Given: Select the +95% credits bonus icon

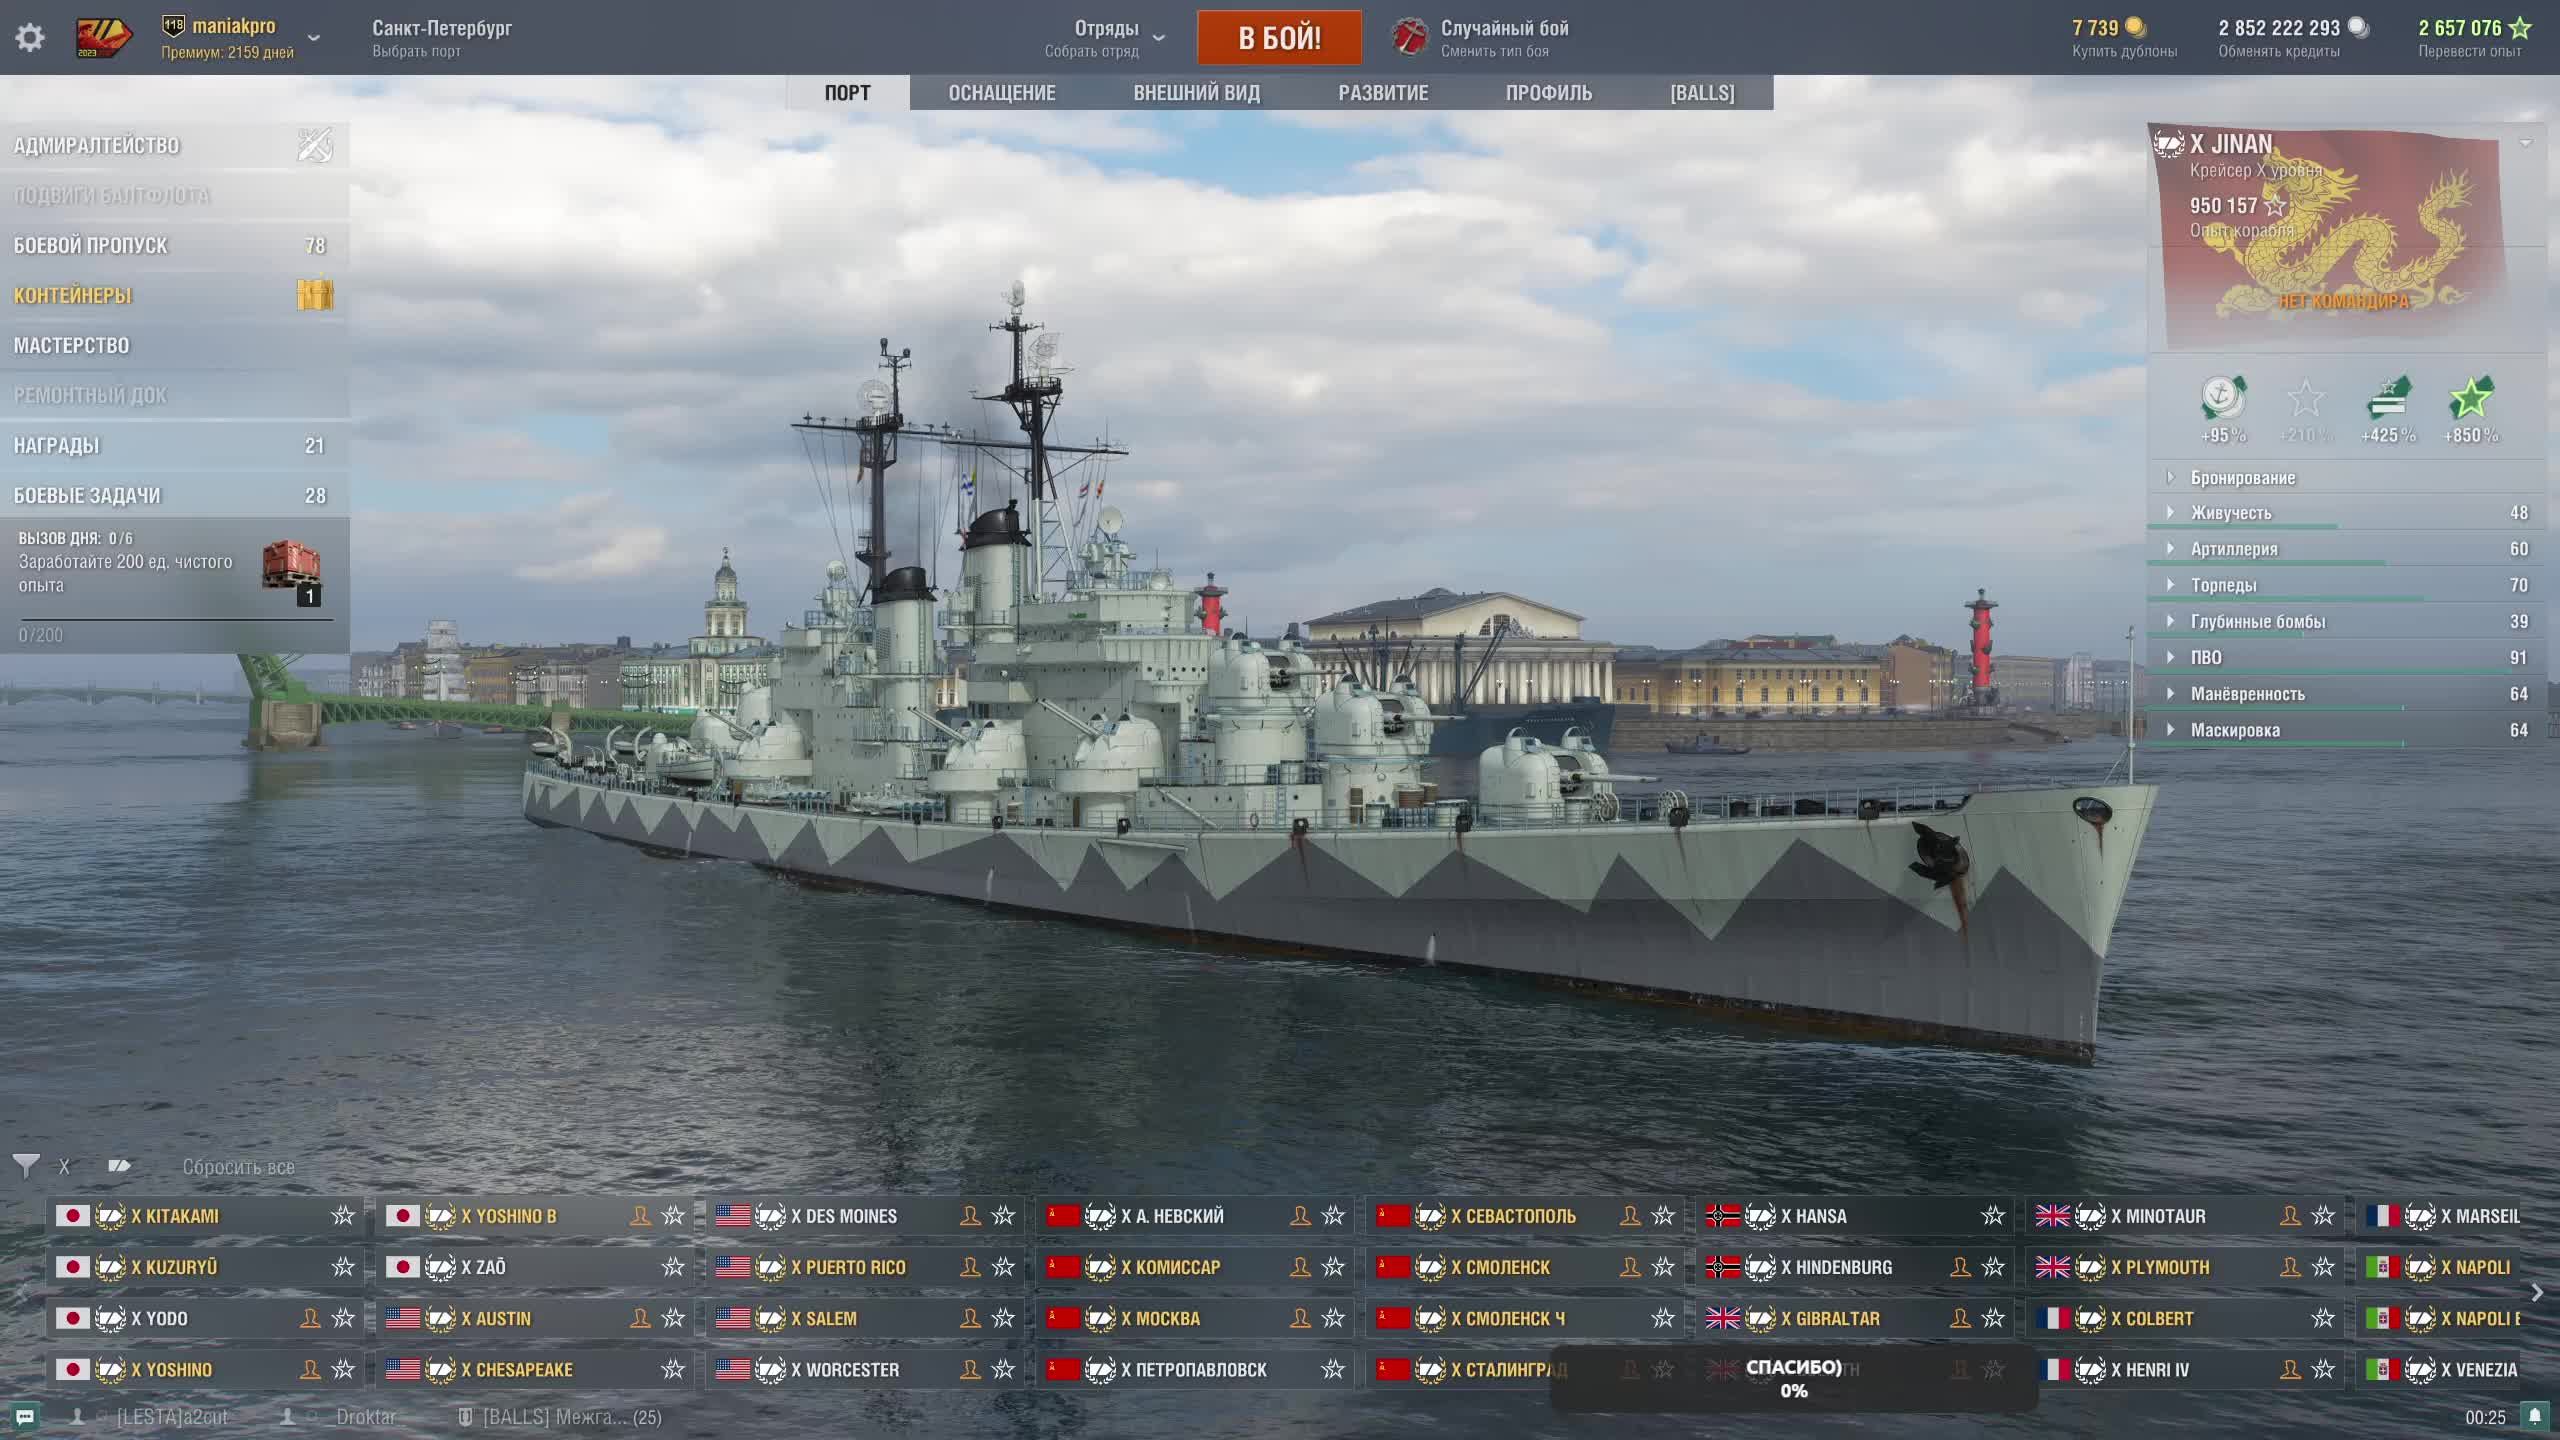Looking at the screenshot, I should point(2223,398).
